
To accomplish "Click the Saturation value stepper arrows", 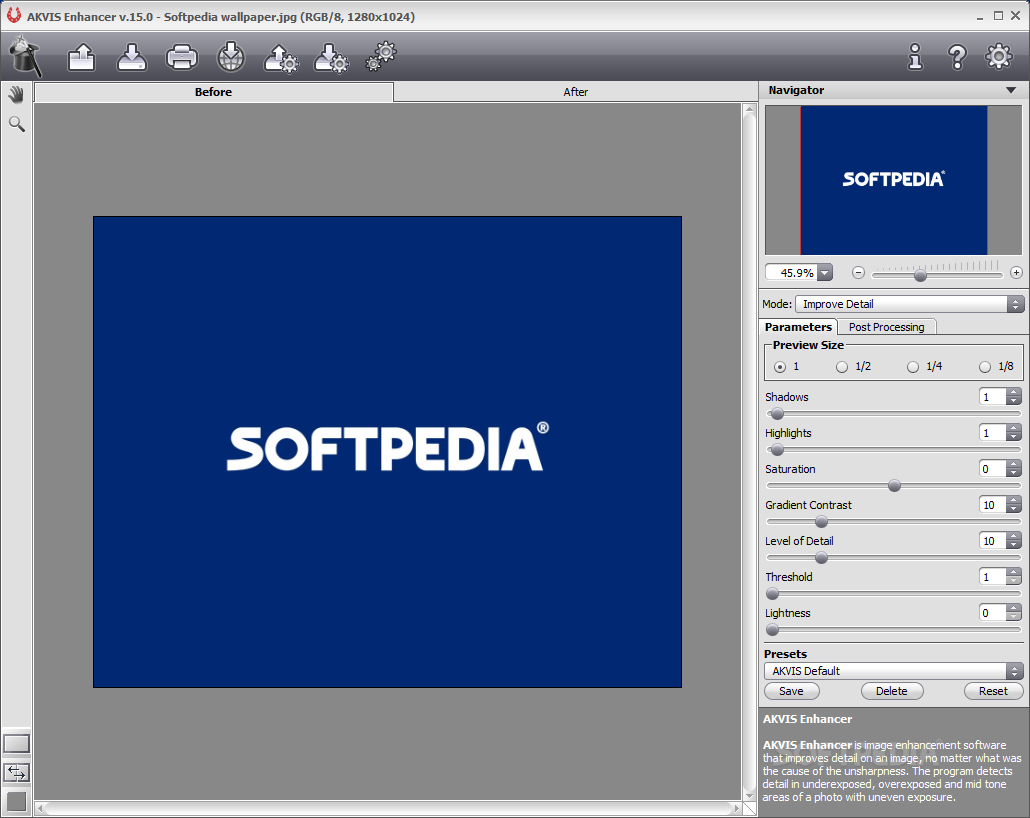I will click(1014, 469).
